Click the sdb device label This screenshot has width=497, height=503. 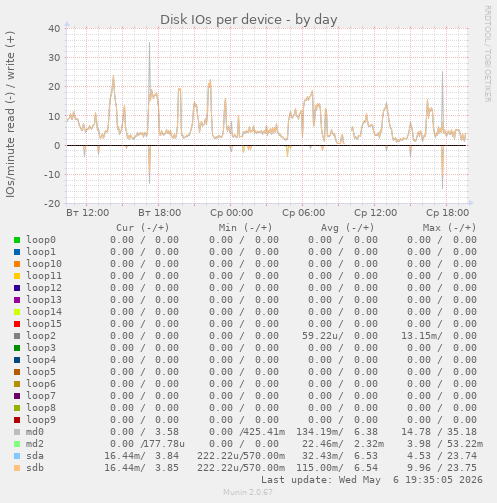tap(35, 468)
